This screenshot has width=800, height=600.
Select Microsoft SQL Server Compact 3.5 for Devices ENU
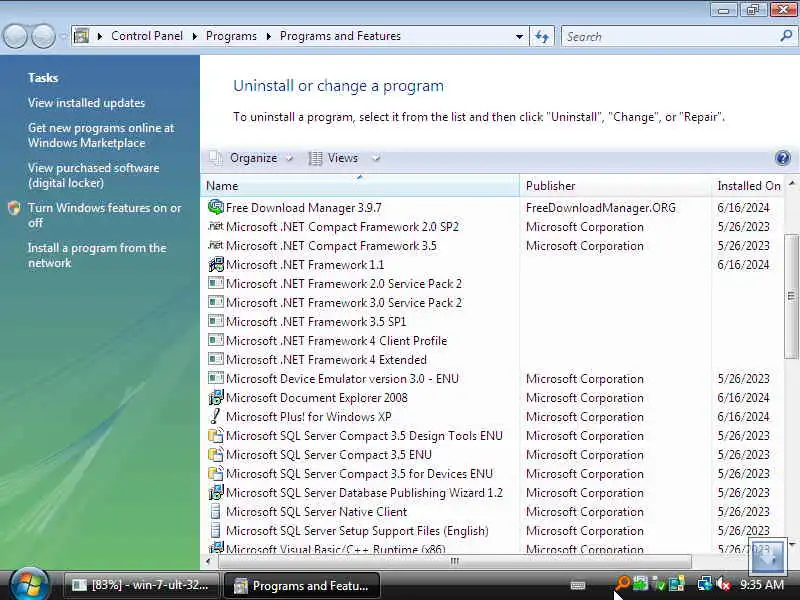click(x=359, y=473)
